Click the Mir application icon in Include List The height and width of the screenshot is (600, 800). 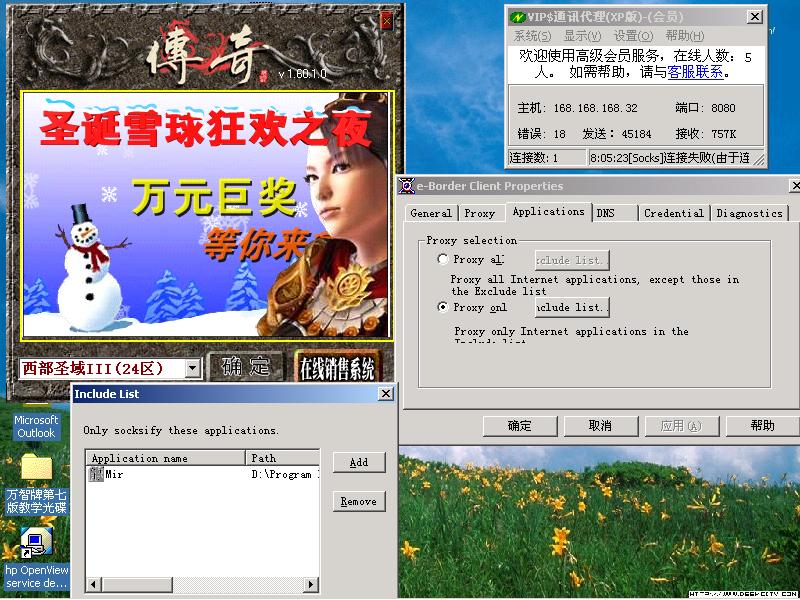[95, 474]
